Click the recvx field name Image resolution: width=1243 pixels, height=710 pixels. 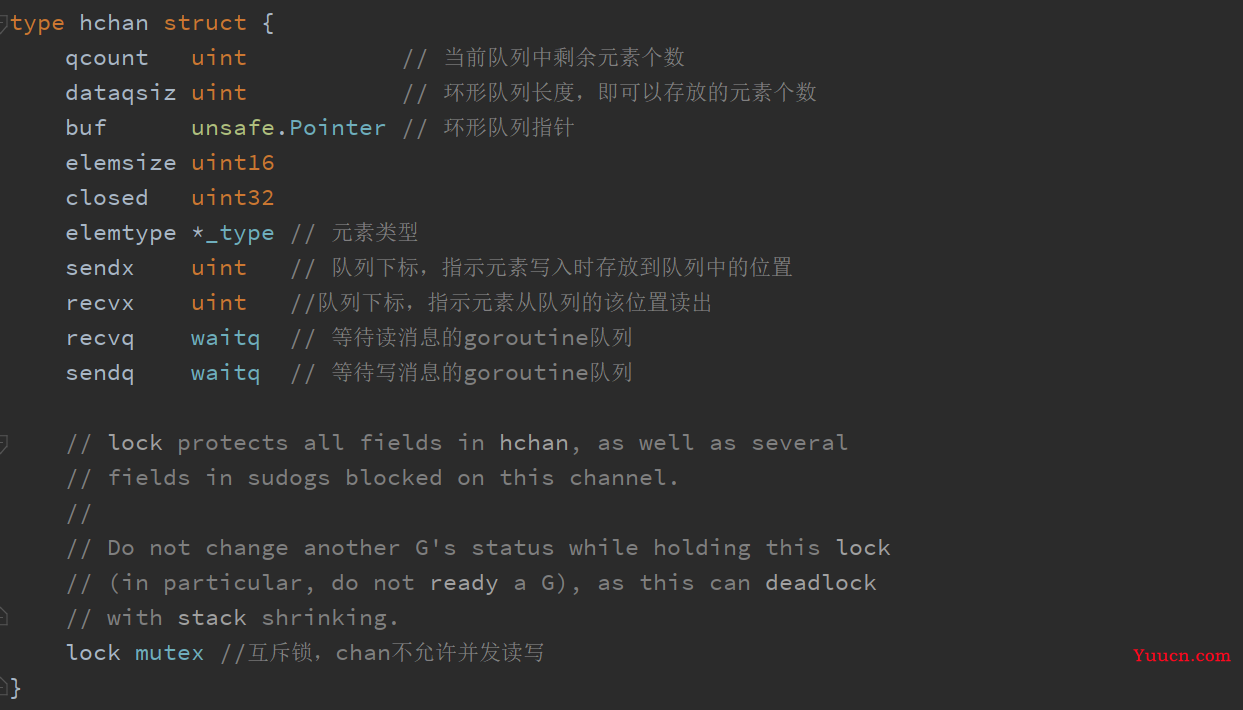point(100,303)
